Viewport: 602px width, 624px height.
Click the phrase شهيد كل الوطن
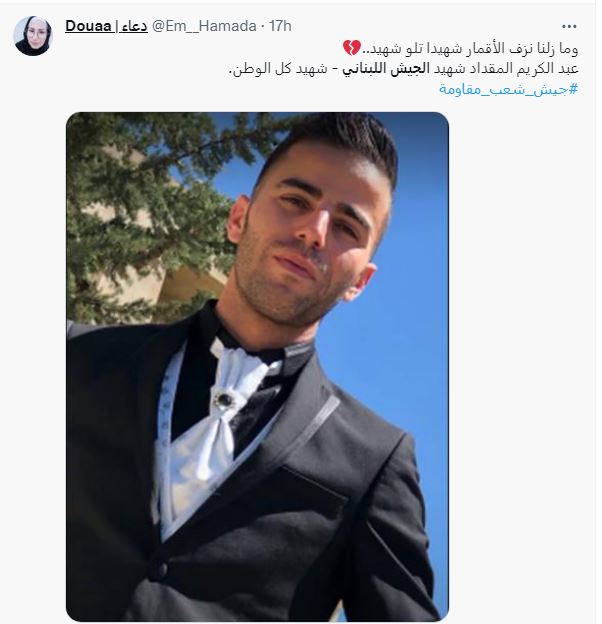[x=278, y=68]
